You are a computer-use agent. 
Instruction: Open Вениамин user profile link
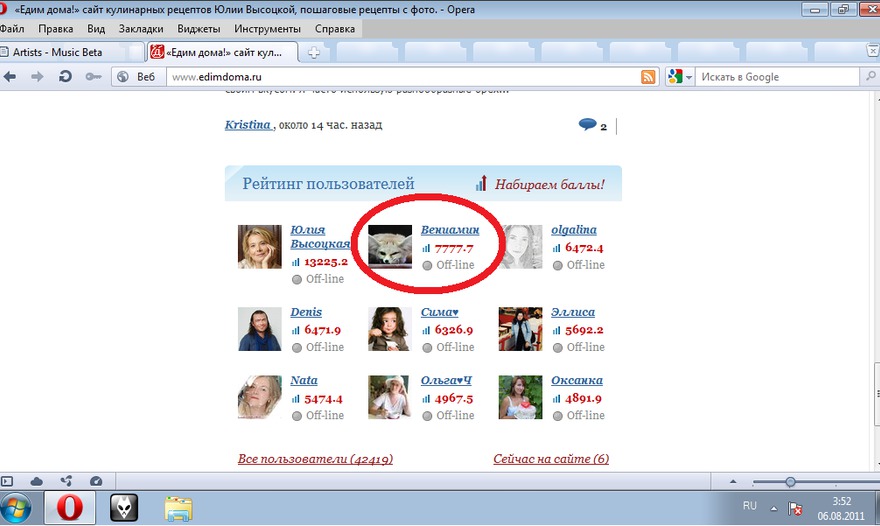[450, 229]
